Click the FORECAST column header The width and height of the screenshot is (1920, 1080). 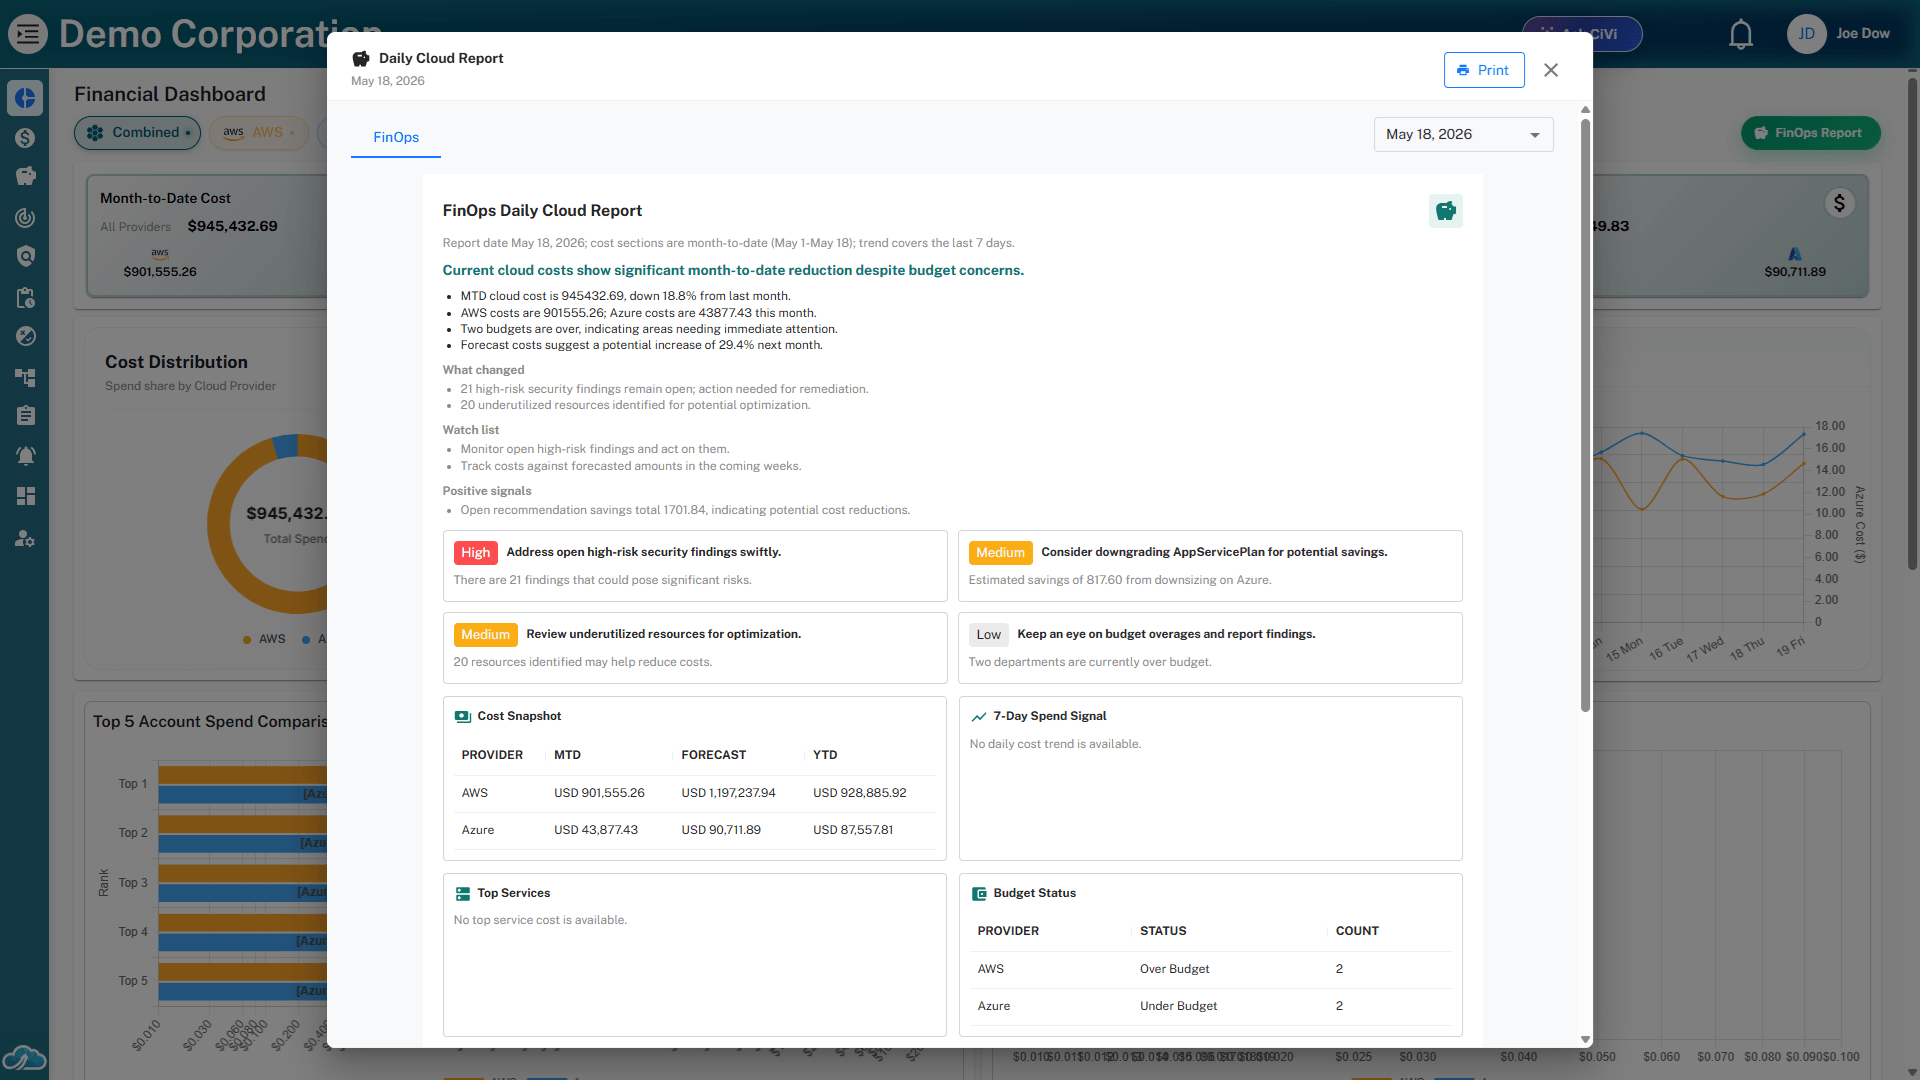coord(713,755)
